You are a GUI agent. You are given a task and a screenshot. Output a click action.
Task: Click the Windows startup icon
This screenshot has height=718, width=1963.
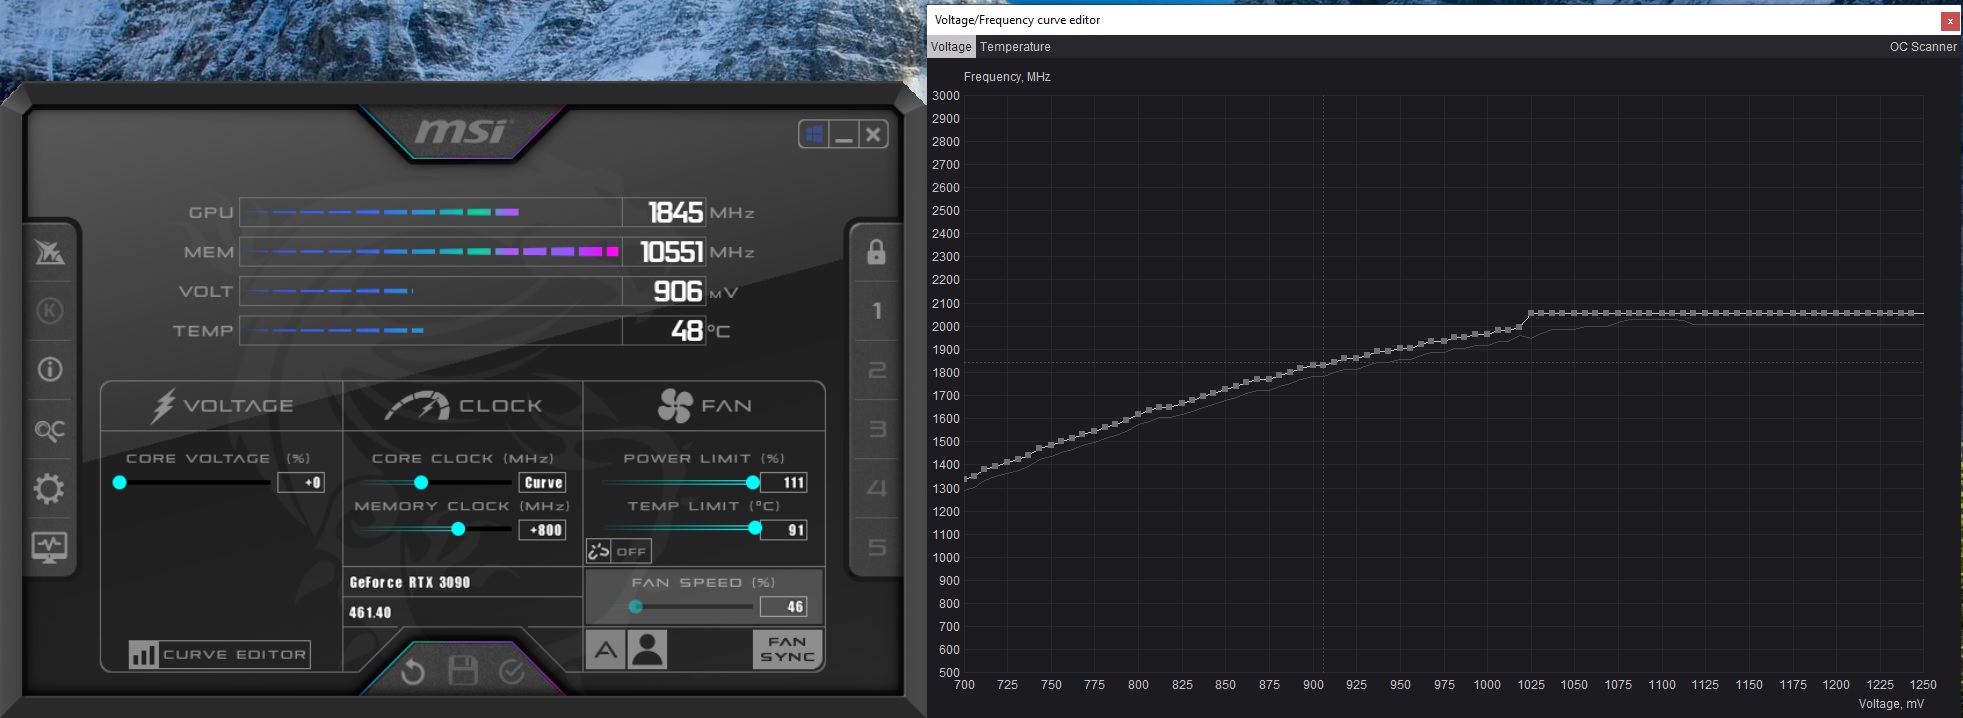814,134
